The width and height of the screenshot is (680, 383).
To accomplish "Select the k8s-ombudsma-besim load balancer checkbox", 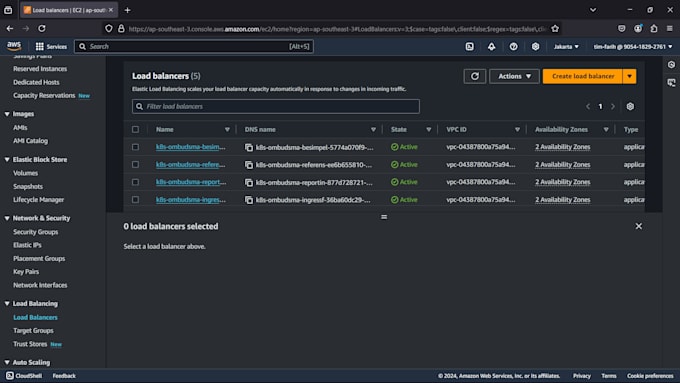I will tap(135, 147).
